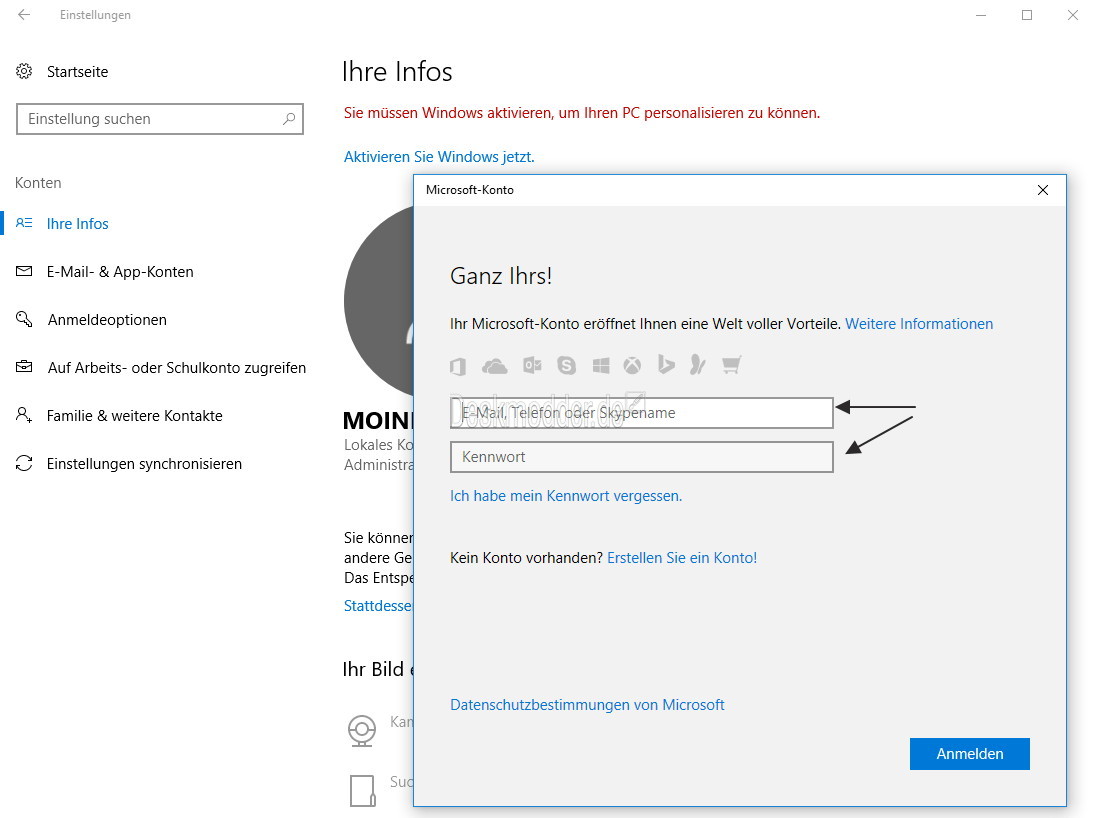Screen dimensions: 1096x818
Task: Click the partially hidden Stattdessen link
Action: [378, 605]
